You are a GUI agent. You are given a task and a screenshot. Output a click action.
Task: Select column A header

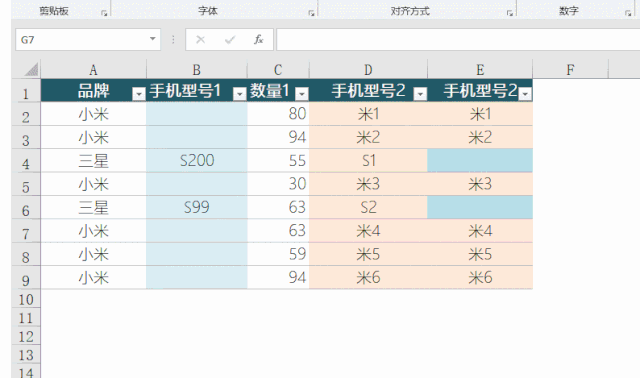93,70
